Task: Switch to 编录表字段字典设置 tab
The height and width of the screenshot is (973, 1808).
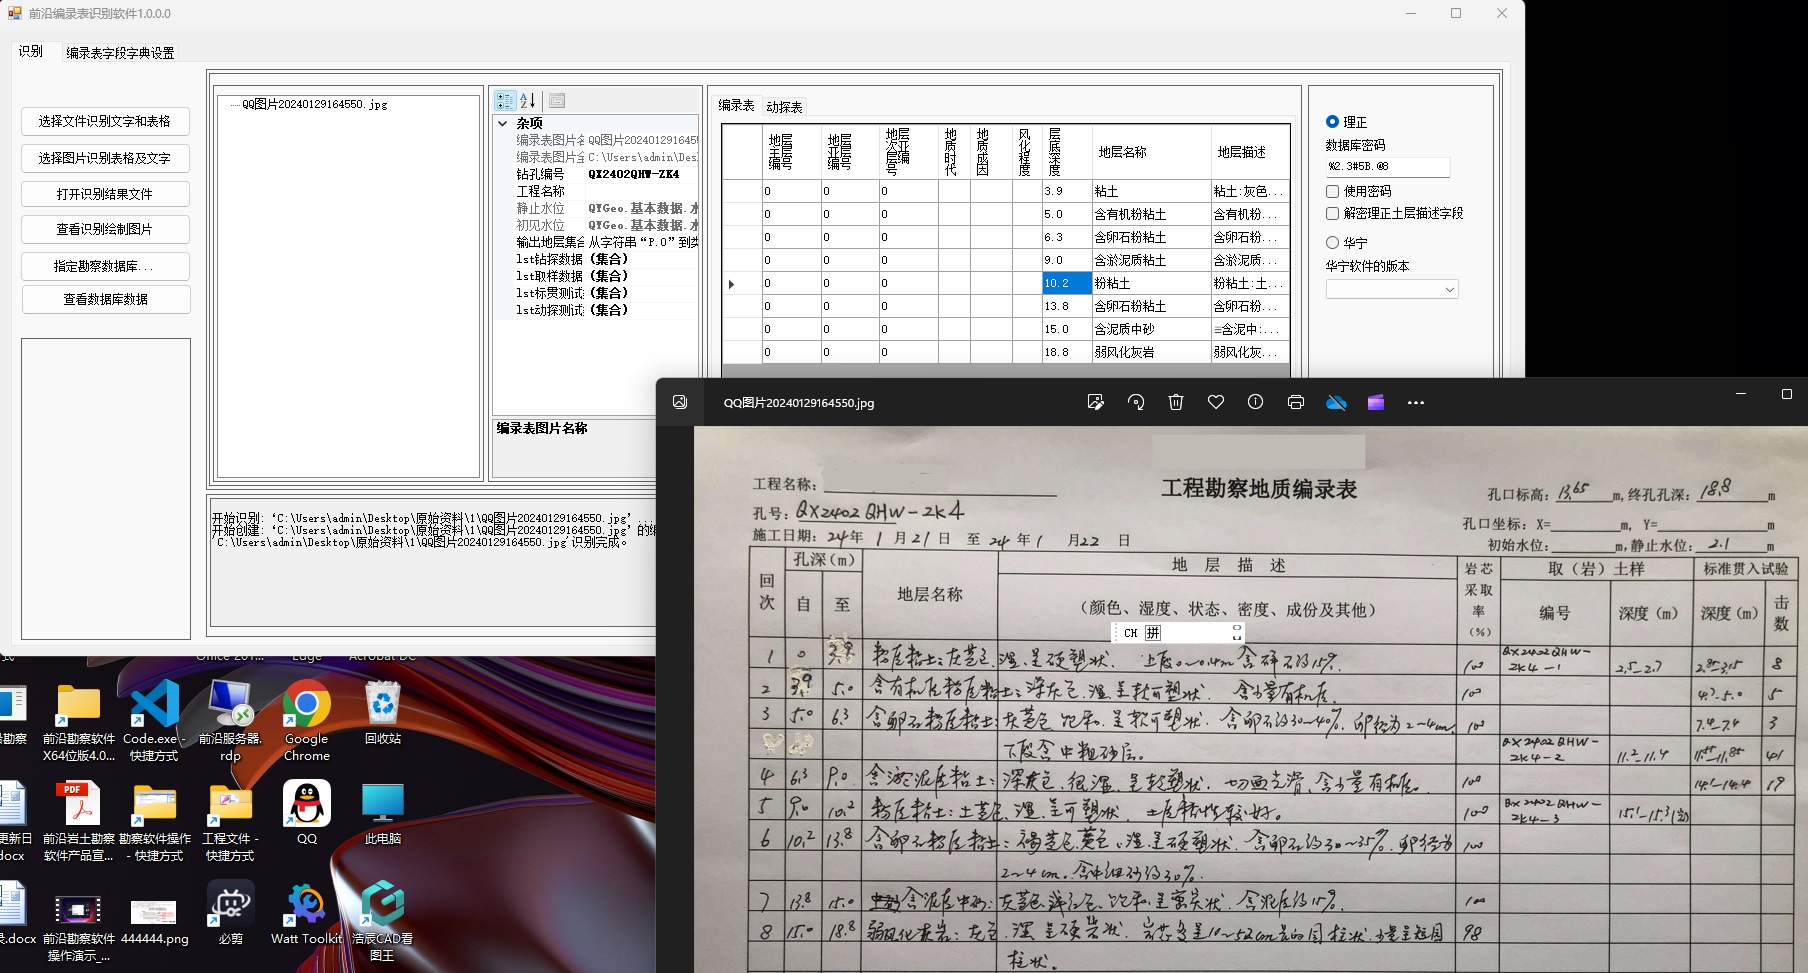Action: [x=120, y=53]
